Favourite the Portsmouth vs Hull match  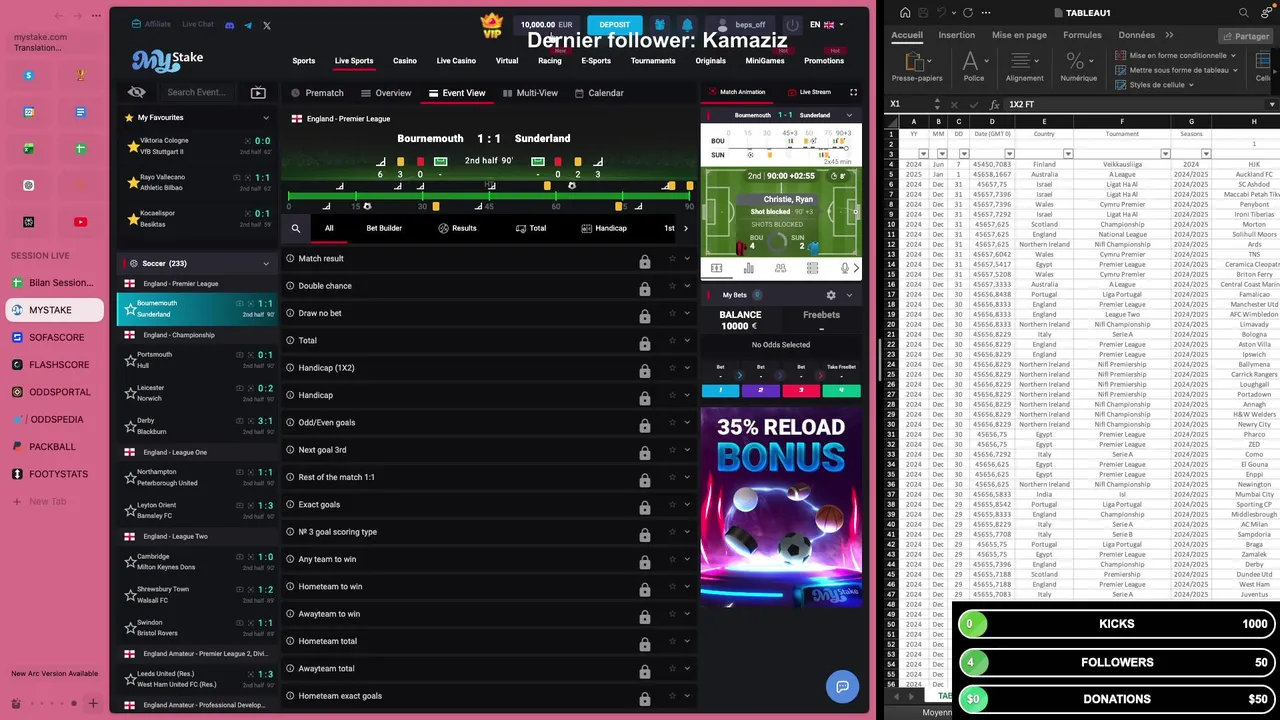(129, 360)
